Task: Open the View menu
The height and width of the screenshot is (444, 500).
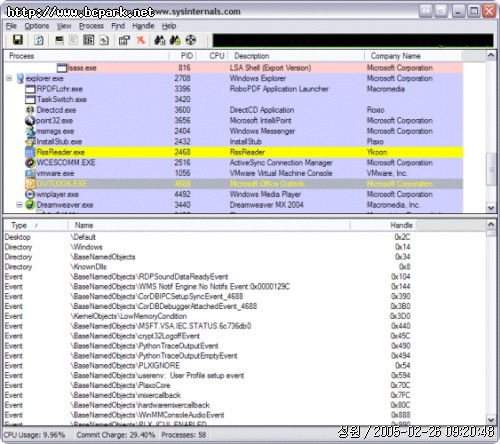Action: [64, 26]
